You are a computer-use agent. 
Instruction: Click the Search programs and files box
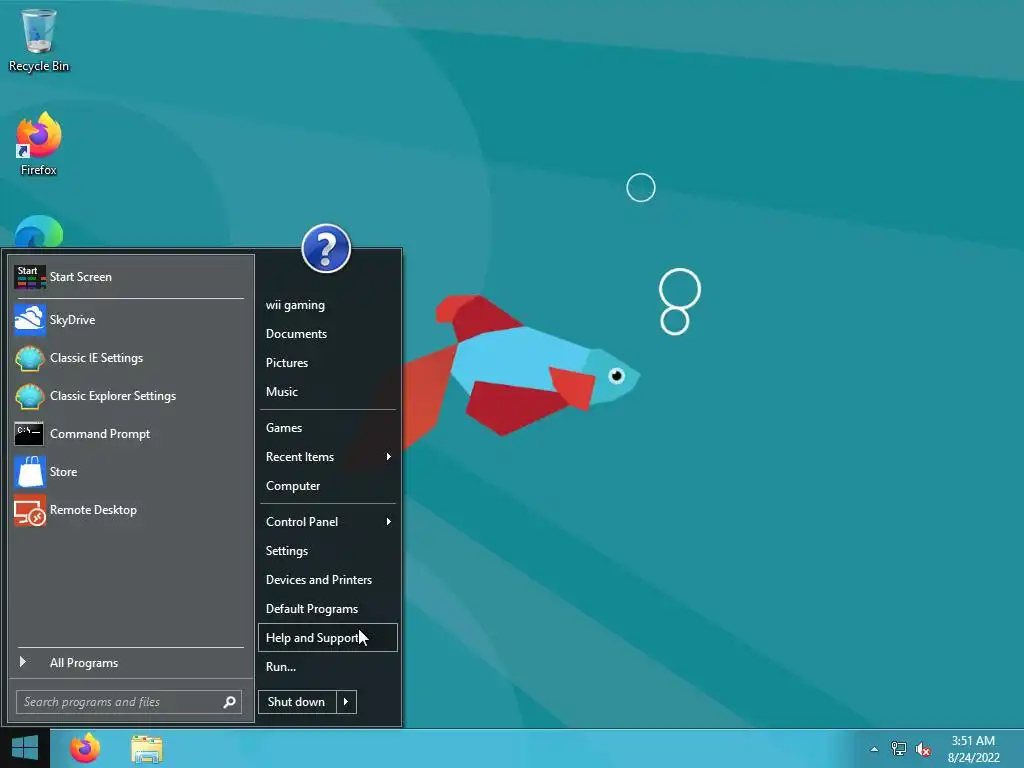point(129,702)
